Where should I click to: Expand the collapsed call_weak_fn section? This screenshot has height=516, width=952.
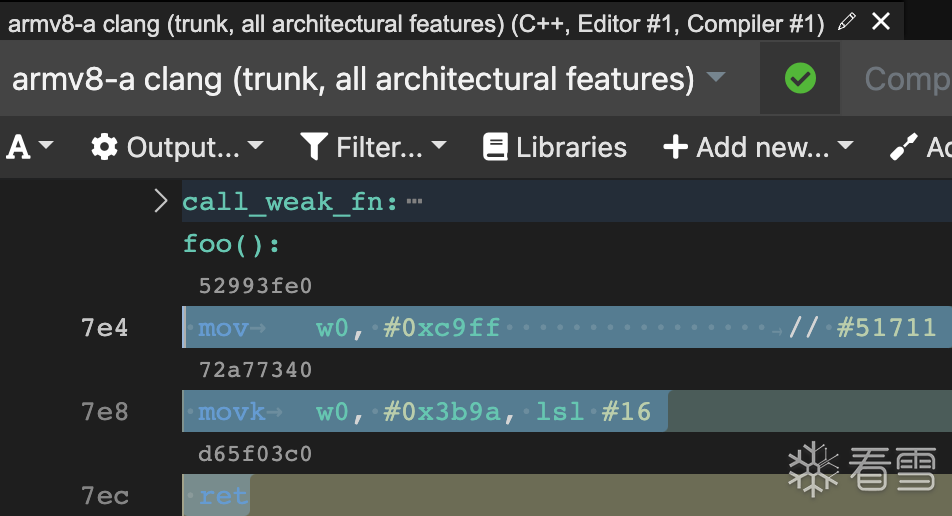pyautogui.click(x=161, y=202)
